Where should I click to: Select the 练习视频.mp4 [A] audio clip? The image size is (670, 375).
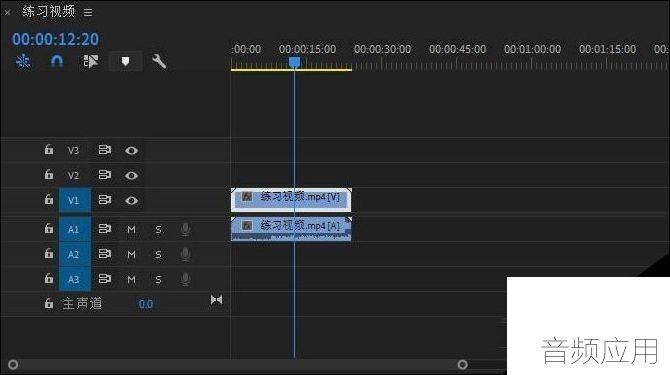click(x=291, y=229)
